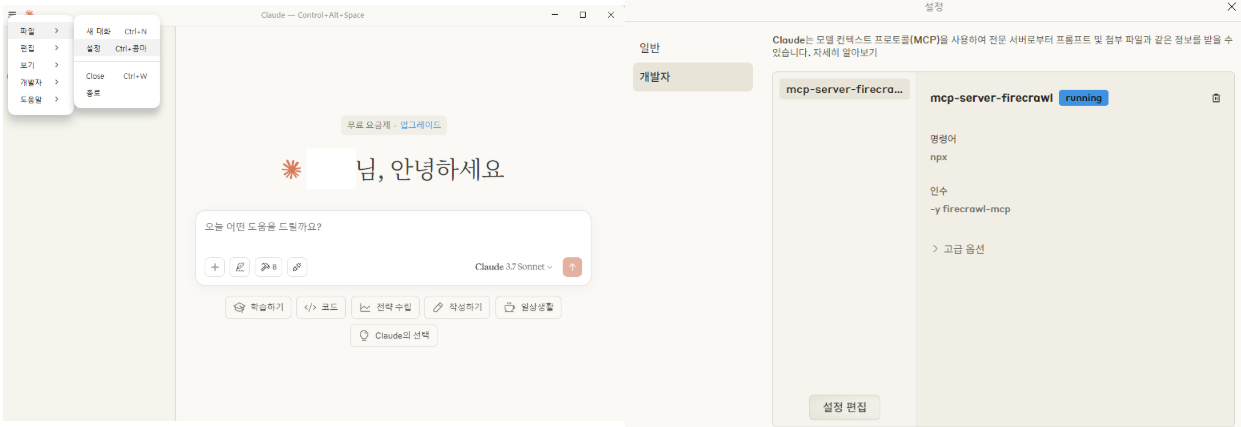Click the plus attachment icon in the chat box
Screen dimensions: 1241x427
(x=215, y=267)
